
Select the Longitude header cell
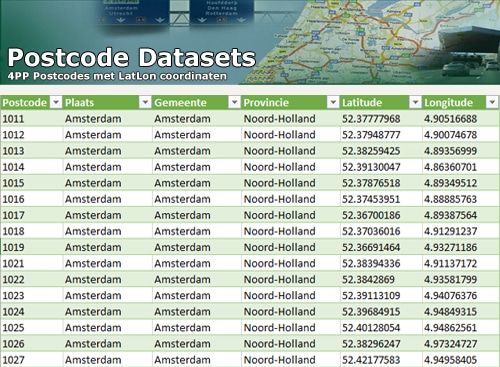(461, 102)
